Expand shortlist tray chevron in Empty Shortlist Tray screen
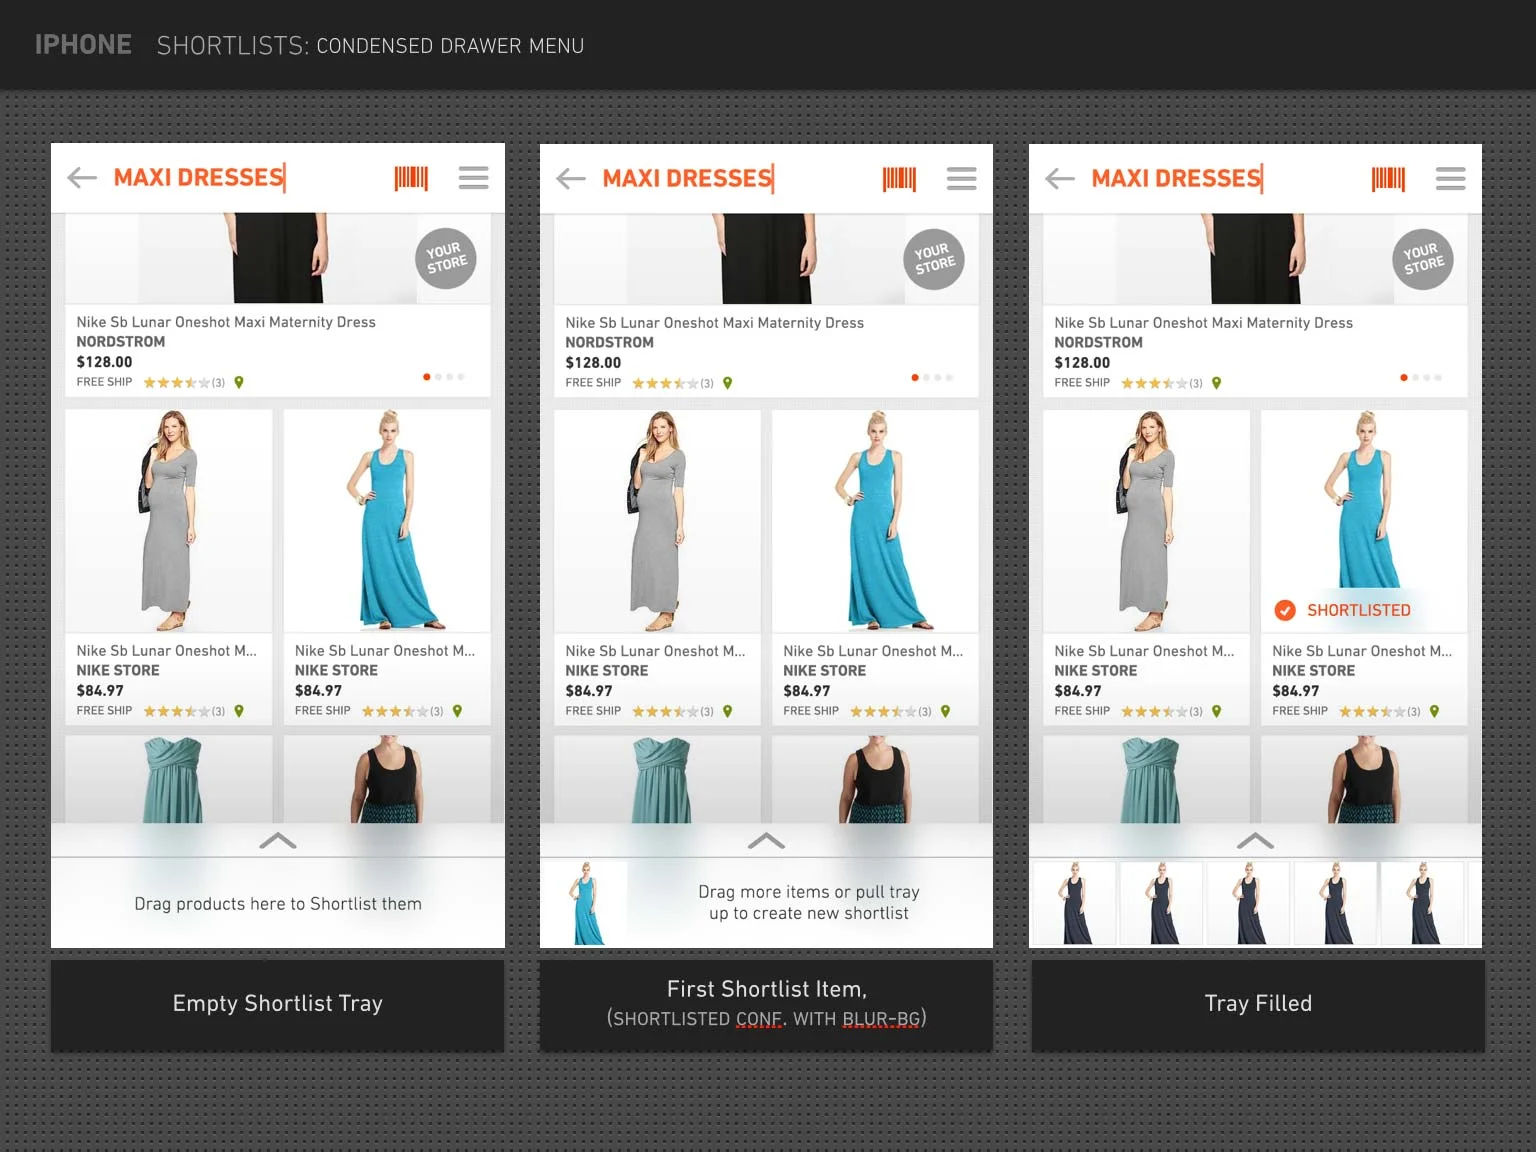 coord(278,841)
